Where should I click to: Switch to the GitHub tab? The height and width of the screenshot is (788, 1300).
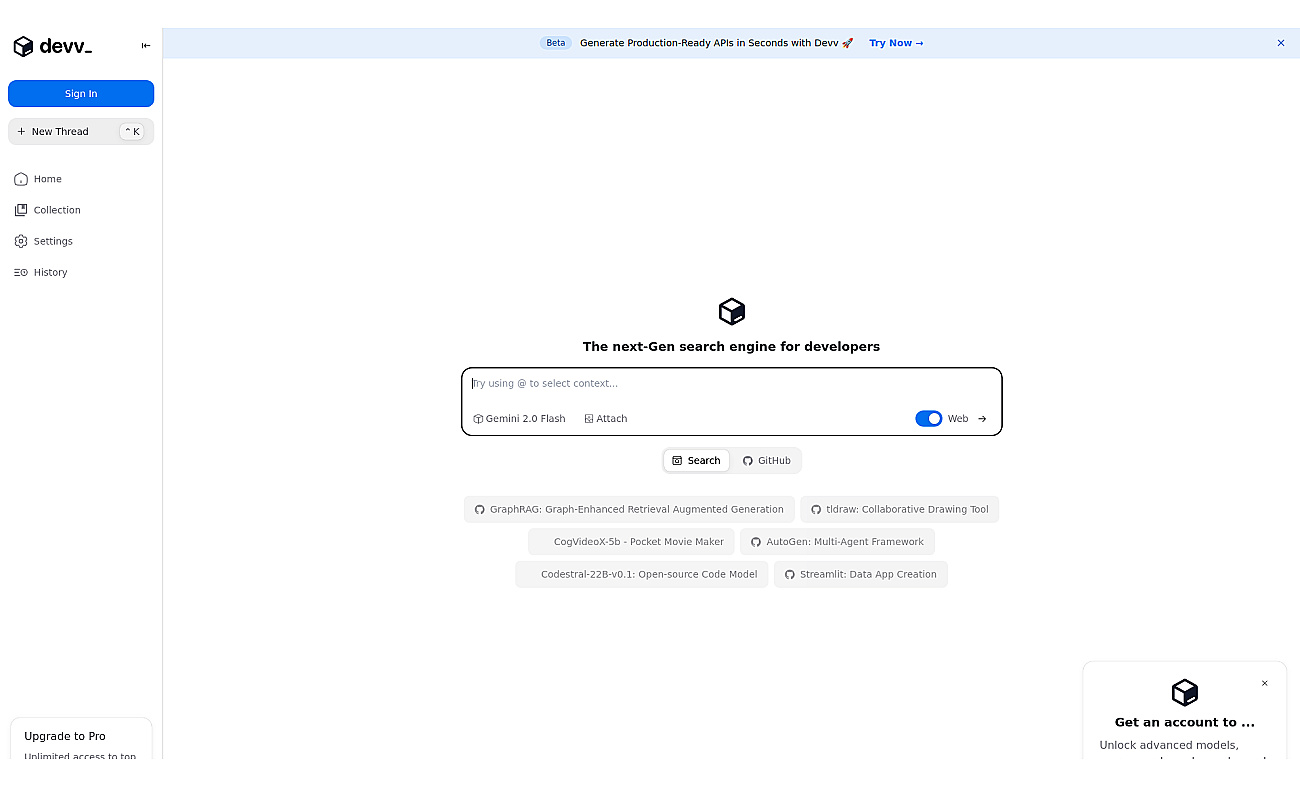767,461
